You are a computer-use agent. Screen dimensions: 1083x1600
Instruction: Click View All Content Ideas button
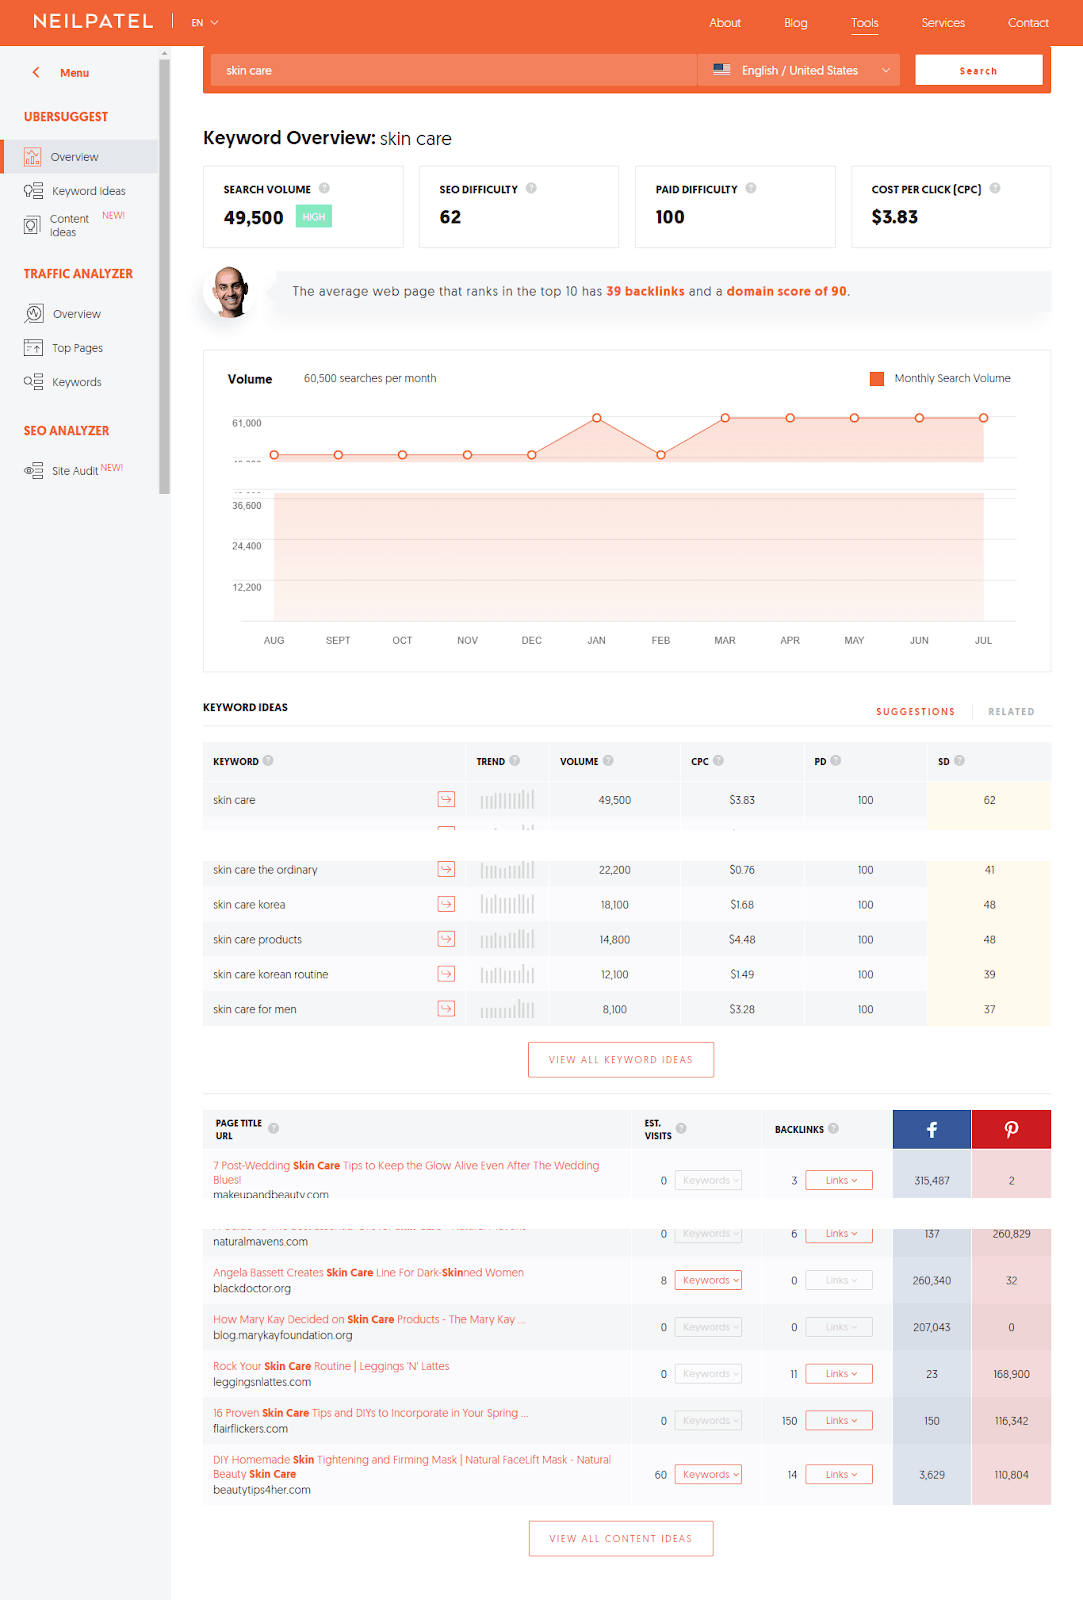pyautogui.click(x=621, y=1539)
